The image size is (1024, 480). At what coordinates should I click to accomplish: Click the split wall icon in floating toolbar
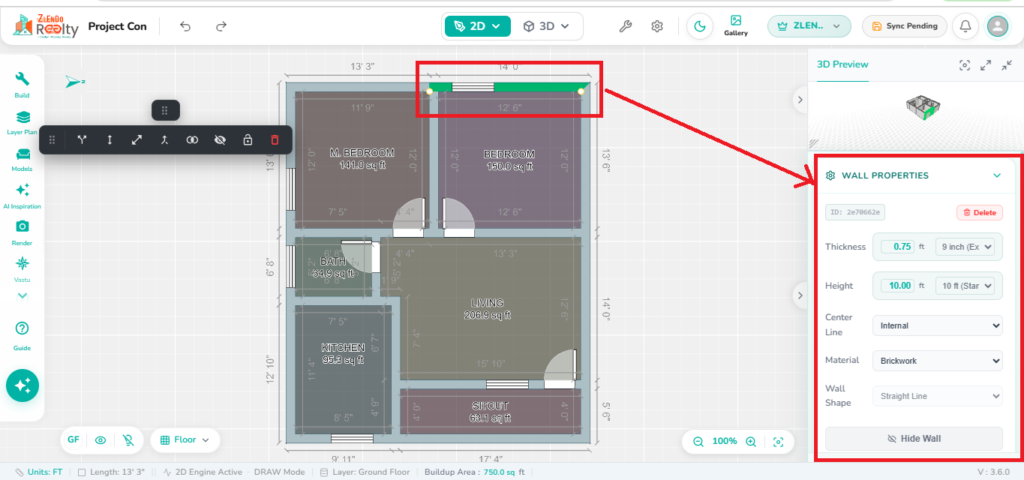pos(82,140)
